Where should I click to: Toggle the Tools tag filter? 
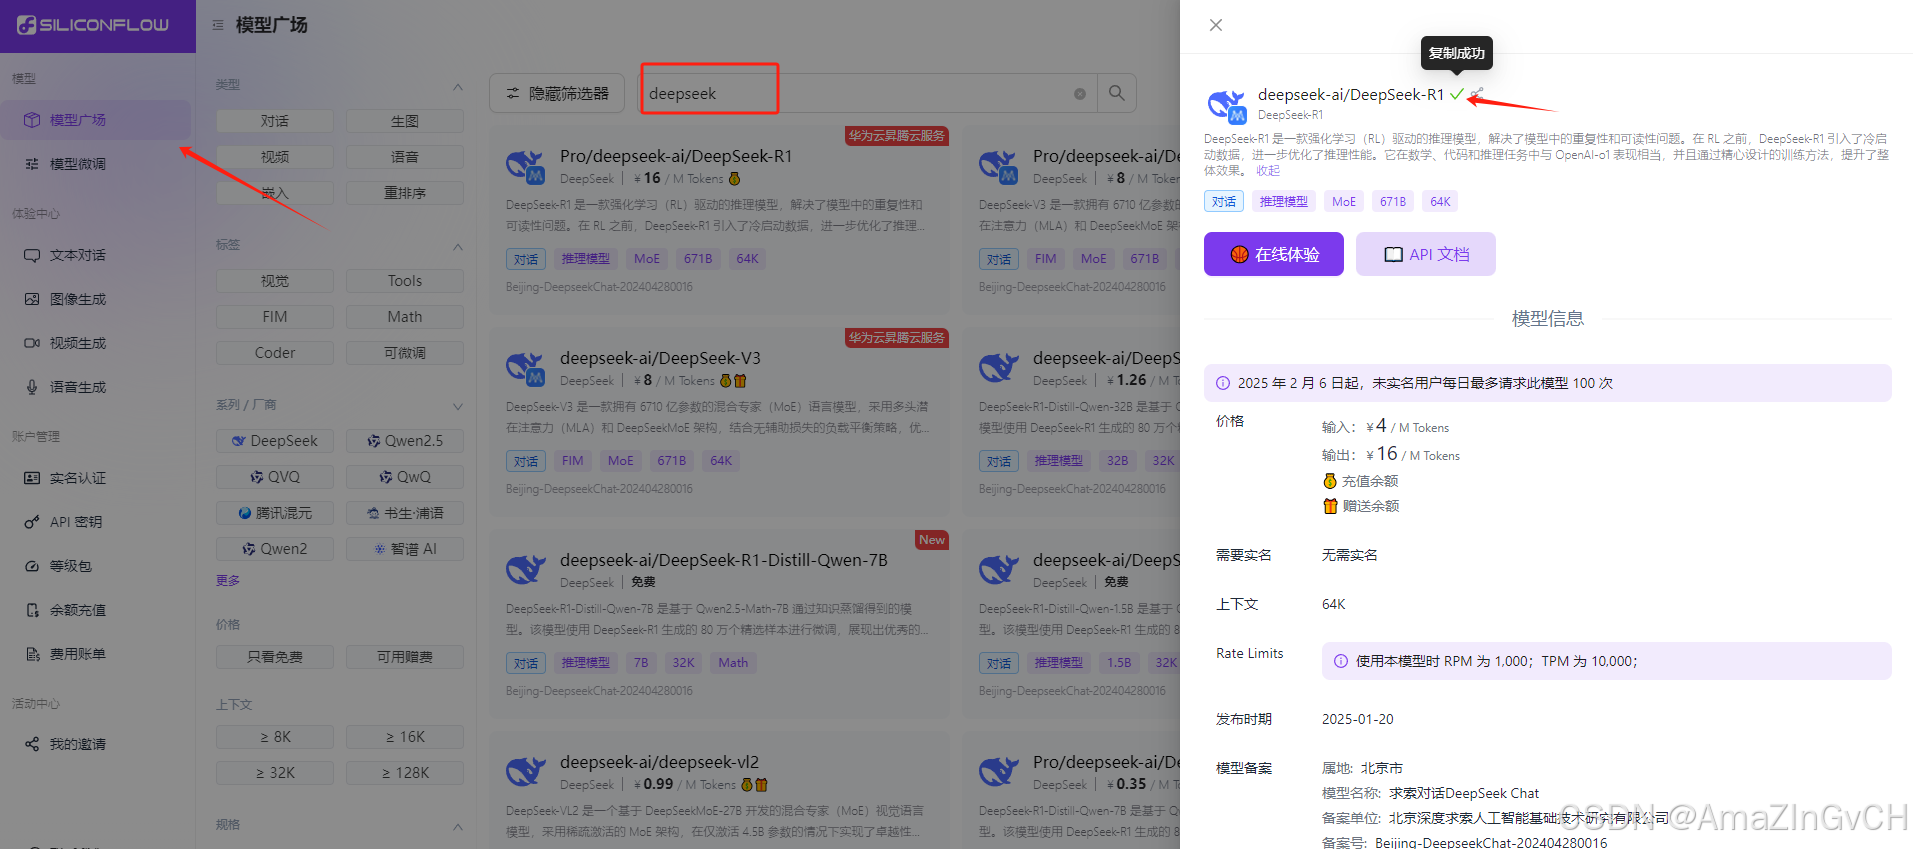click(x=405, y=281)
